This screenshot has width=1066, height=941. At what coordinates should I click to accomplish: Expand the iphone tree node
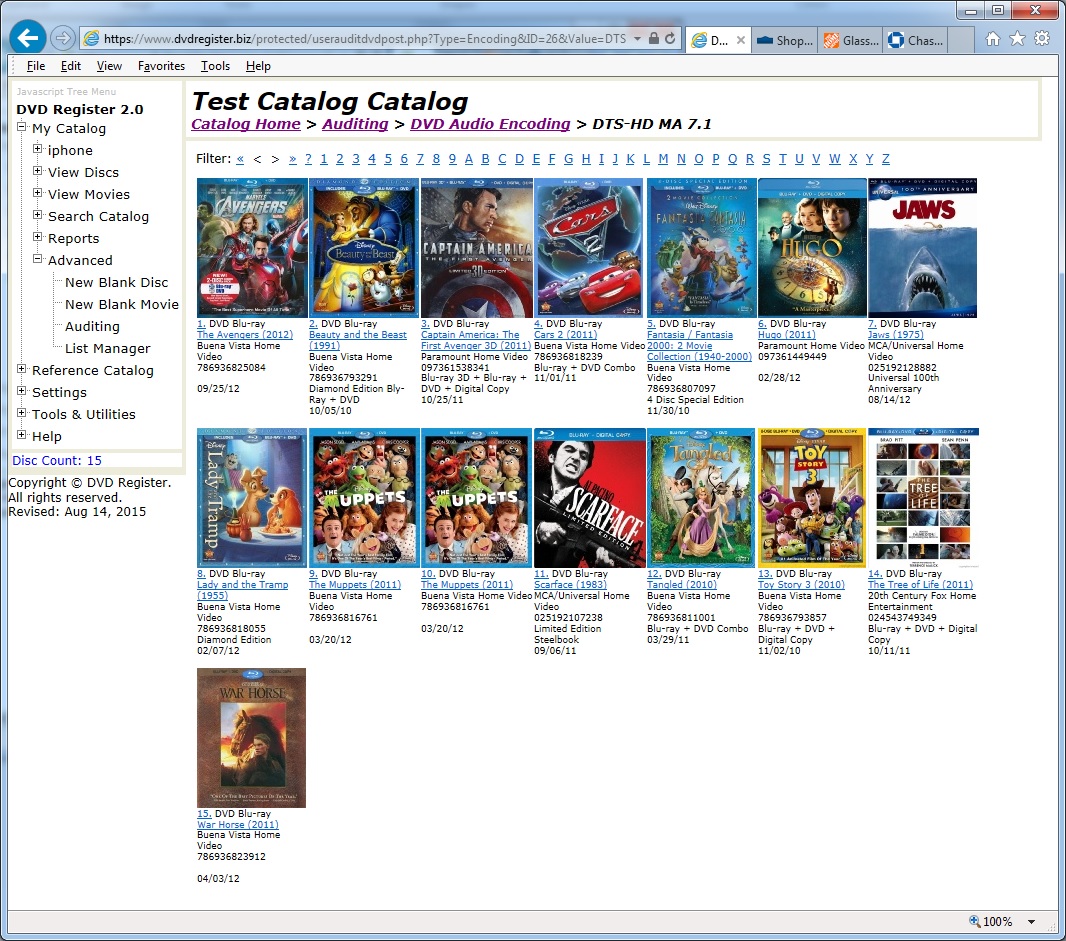tap(38, 148)
